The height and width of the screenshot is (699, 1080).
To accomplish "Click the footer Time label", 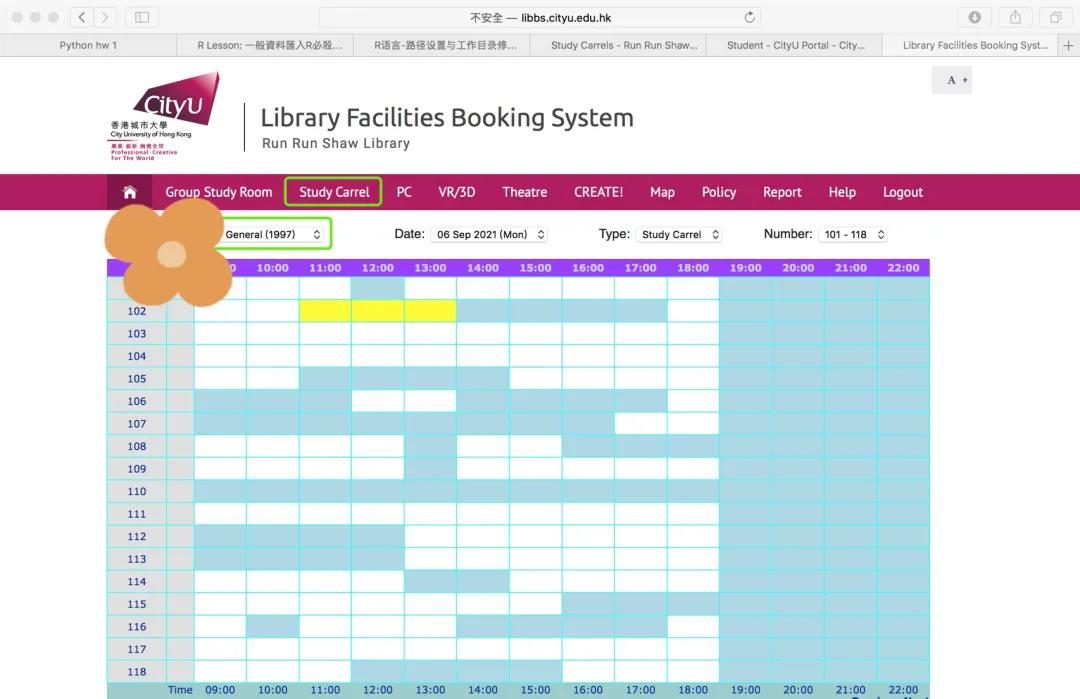I will (x=180, y=689).
